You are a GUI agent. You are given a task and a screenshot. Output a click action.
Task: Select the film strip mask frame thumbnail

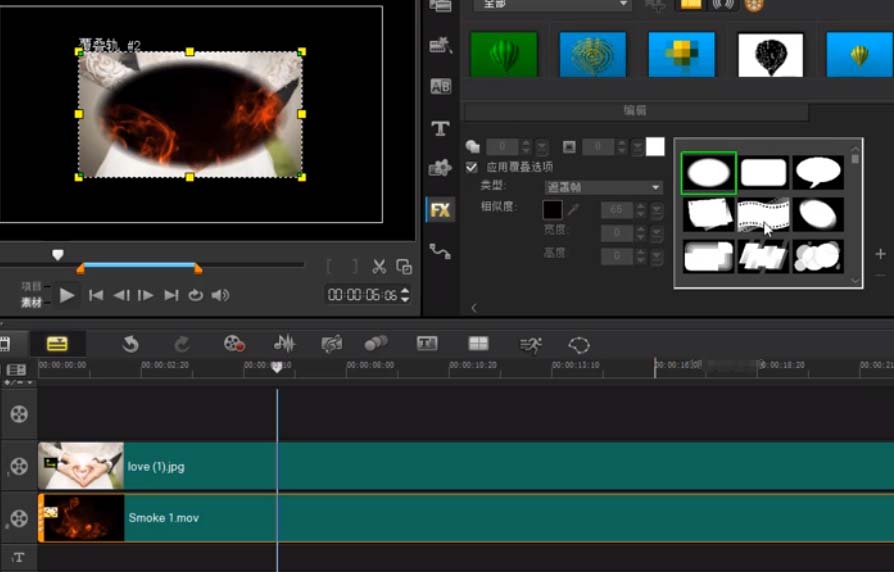pos(763,214)
